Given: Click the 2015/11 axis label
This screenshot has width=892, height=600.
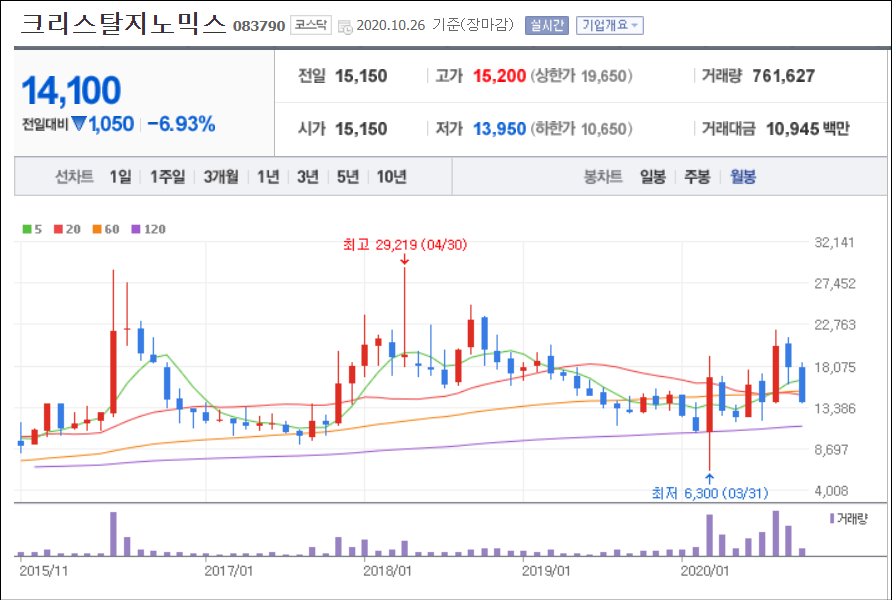Looking at the screenshot, I should pos(43,571).
